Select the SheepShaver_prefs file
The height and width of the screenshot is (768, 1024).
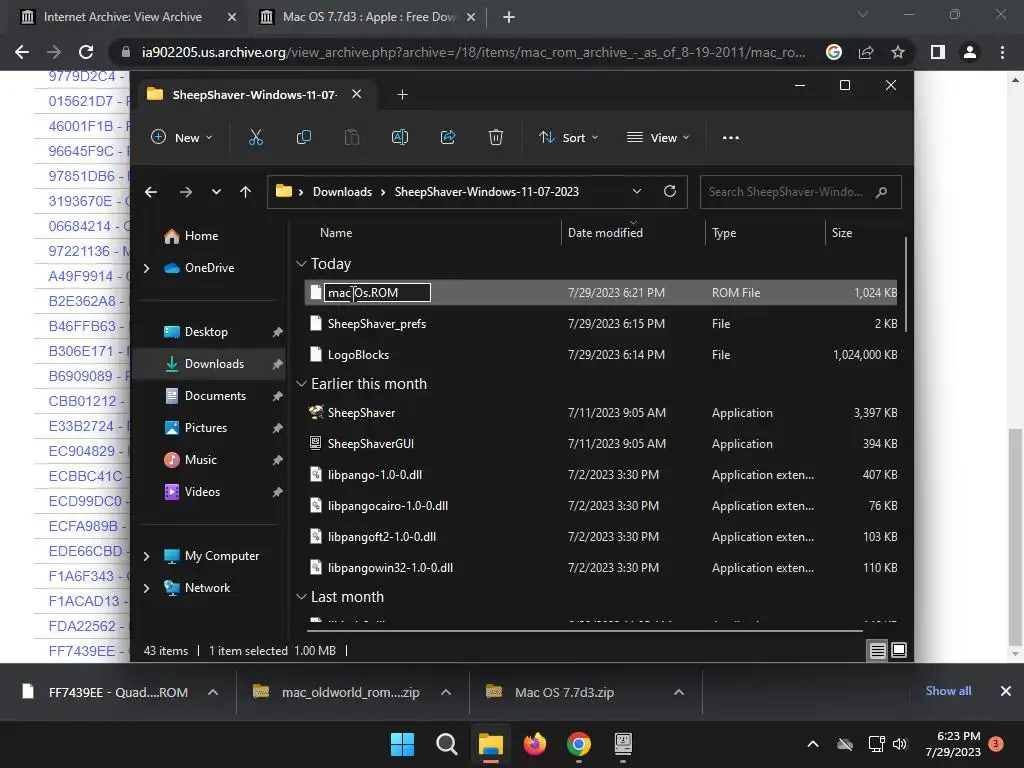coord(377,324)
